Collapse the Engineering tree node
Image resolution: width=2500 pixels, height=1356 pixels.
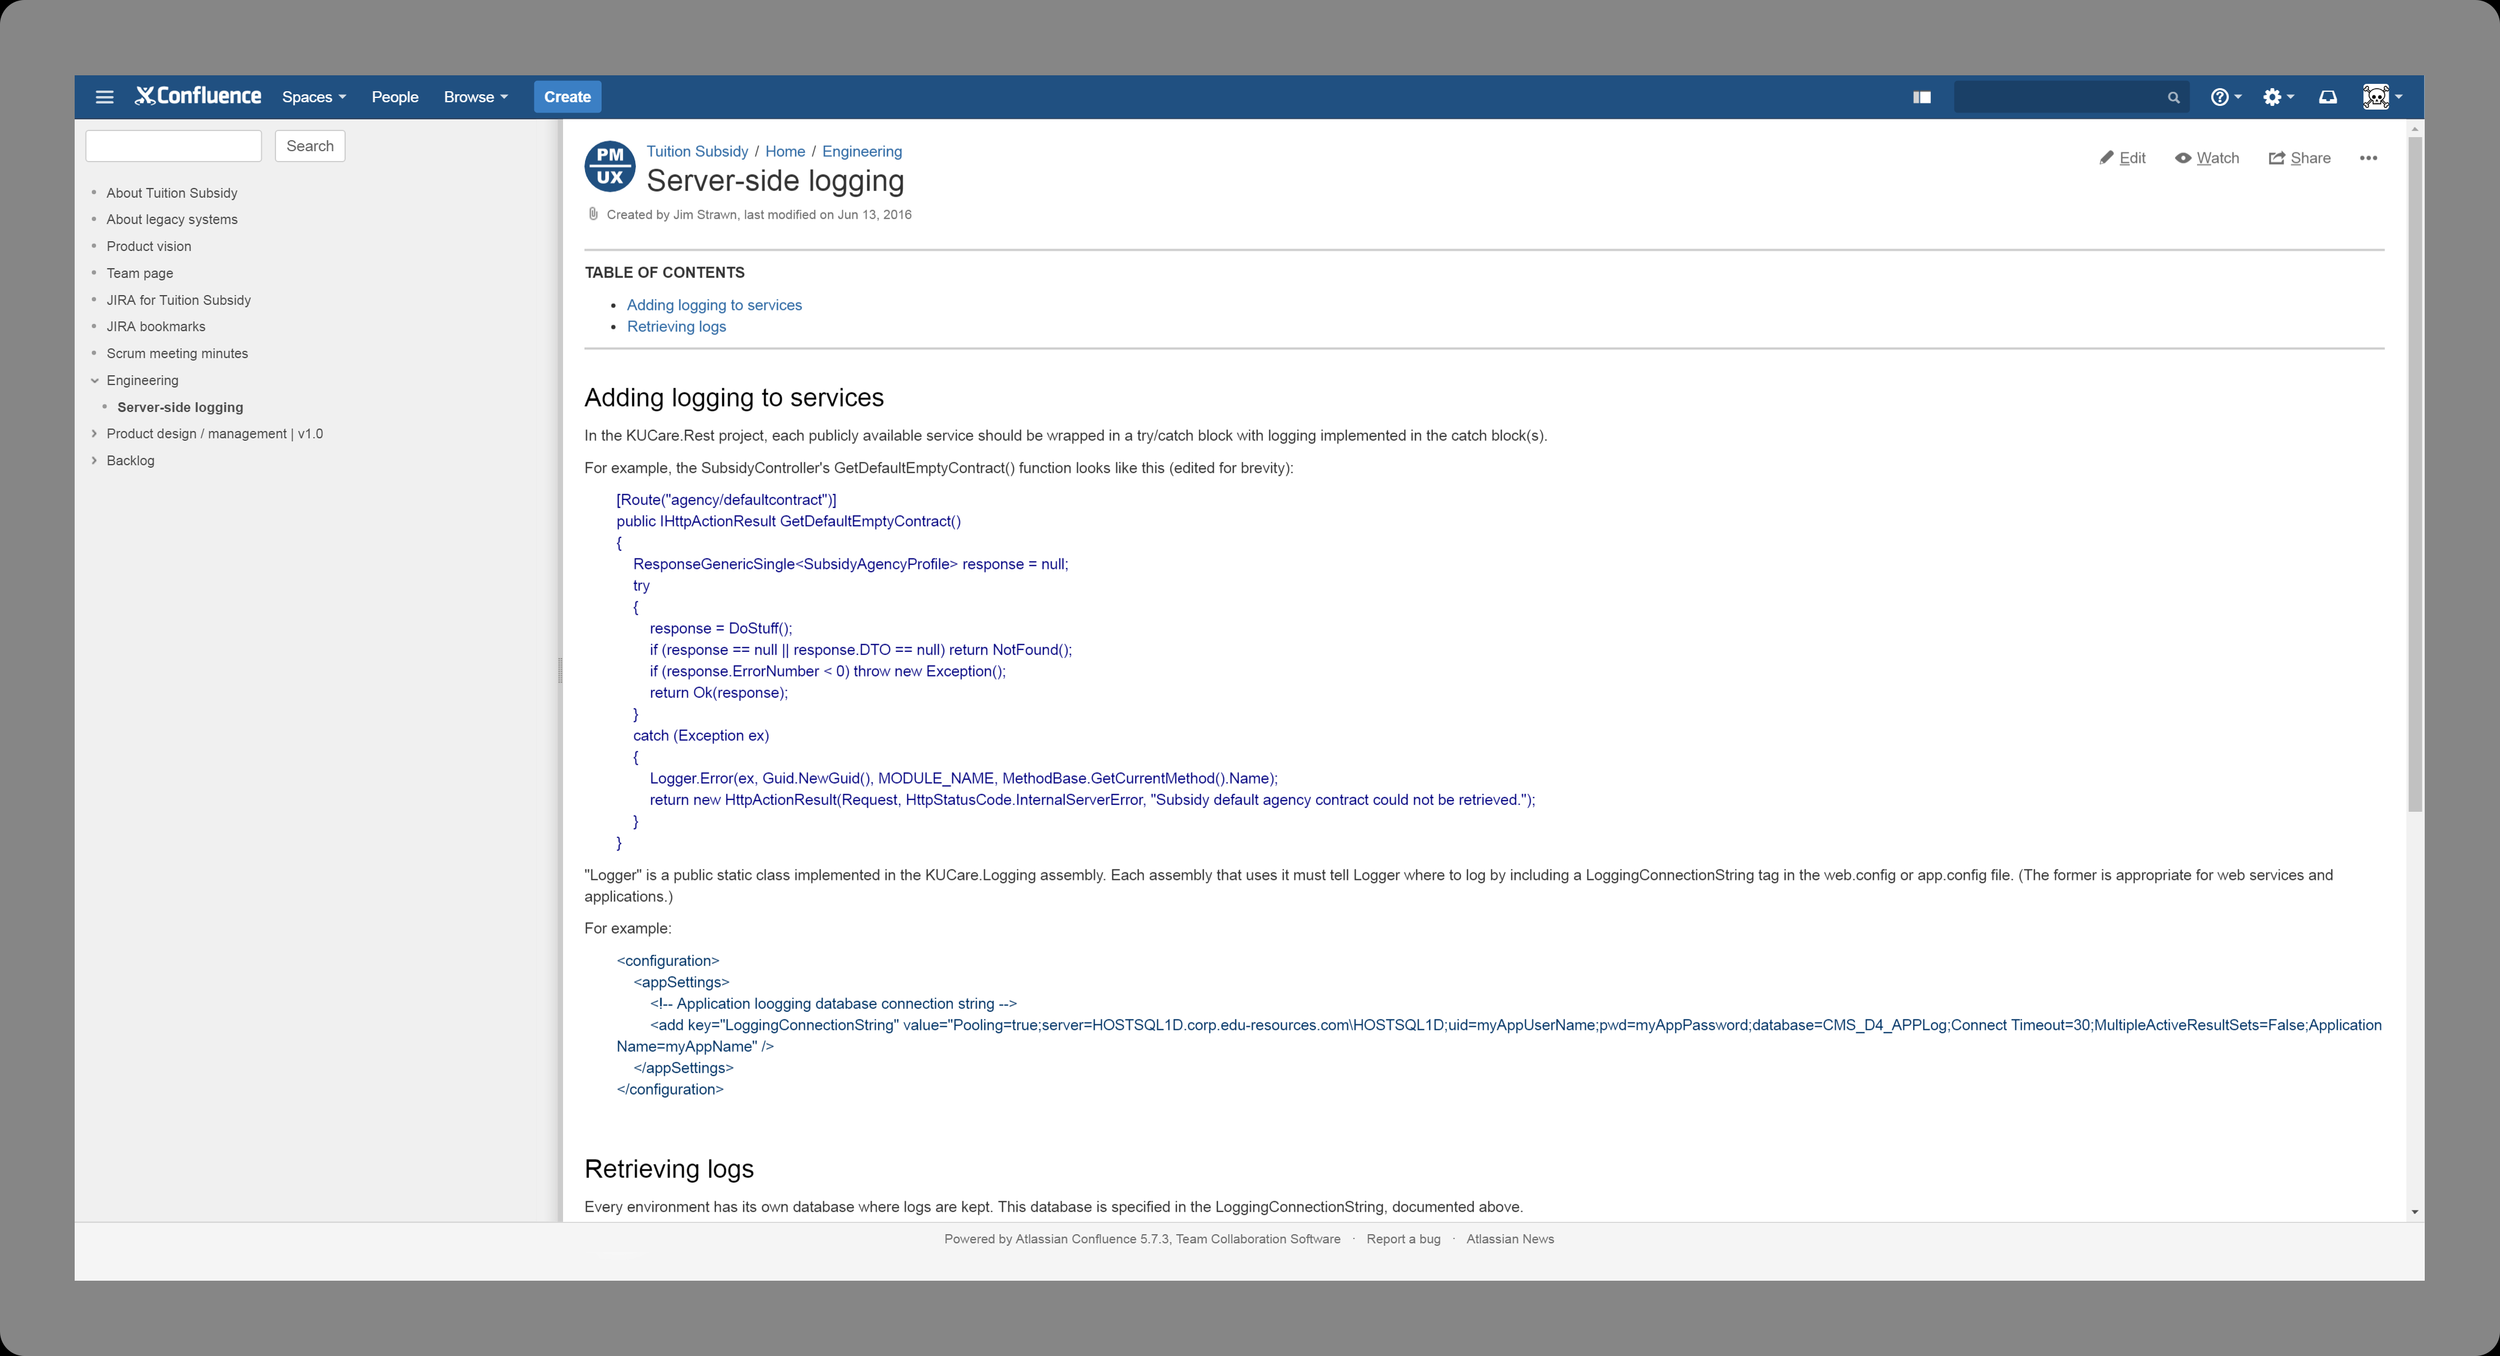(95, 380)
